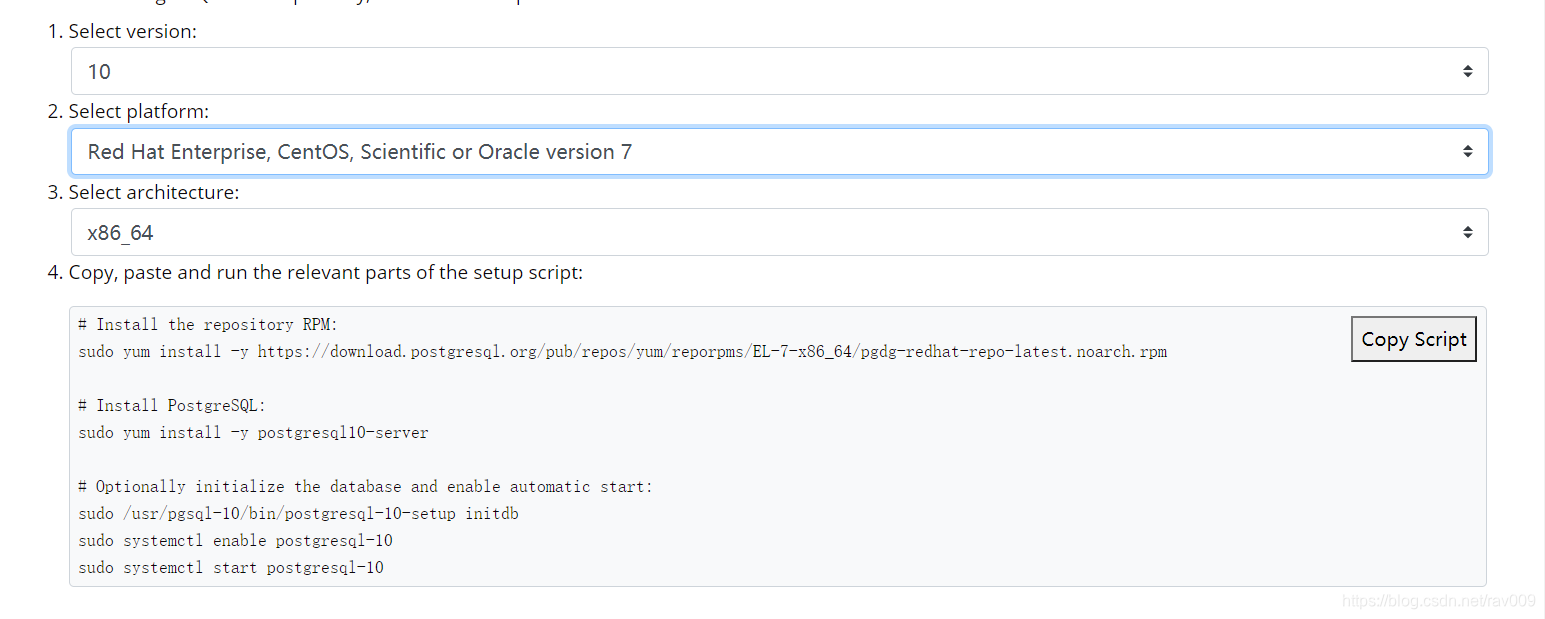The height and width of the screenshot is (619, 1545).
Task: Click the systemctl start postgresql-10 line
Action: [231, 568]
